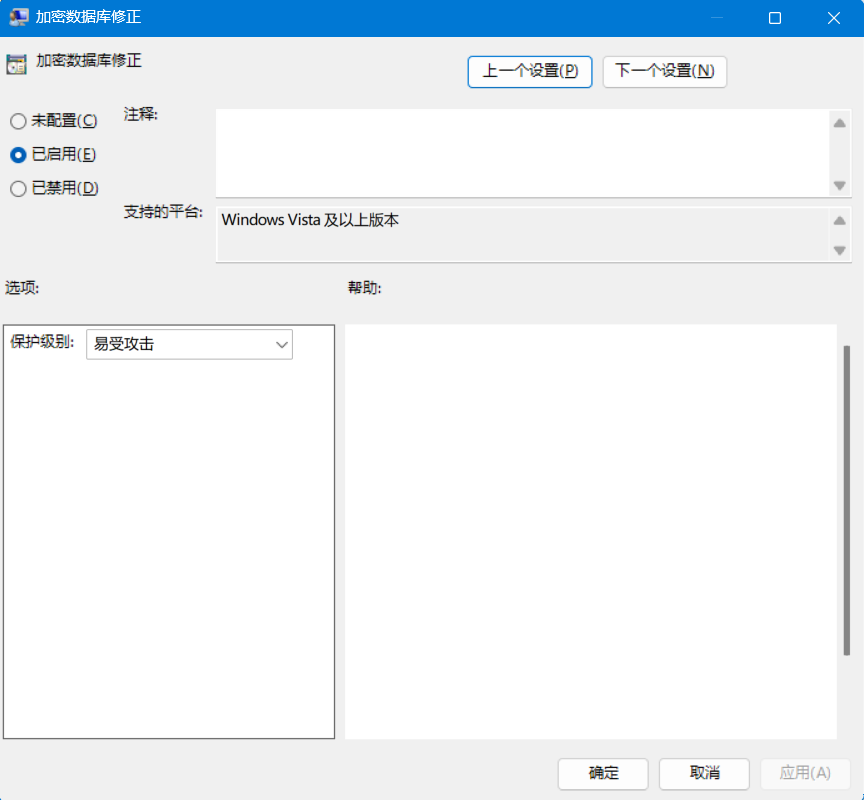Select the 已启用 radio option
This screenshot has width=864, height=800.
pos(17,154)
